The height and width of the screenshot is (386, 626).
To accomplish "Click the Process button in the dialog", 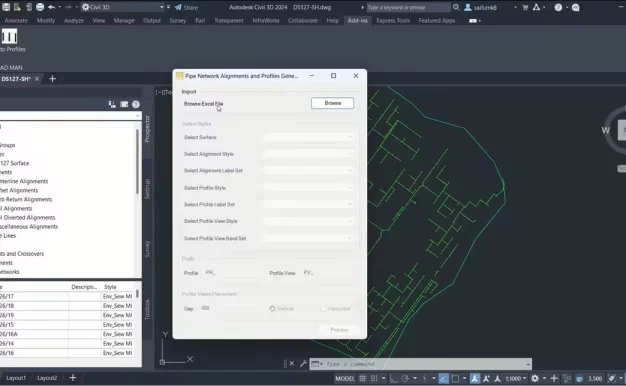I will click(x=339, y=330).
